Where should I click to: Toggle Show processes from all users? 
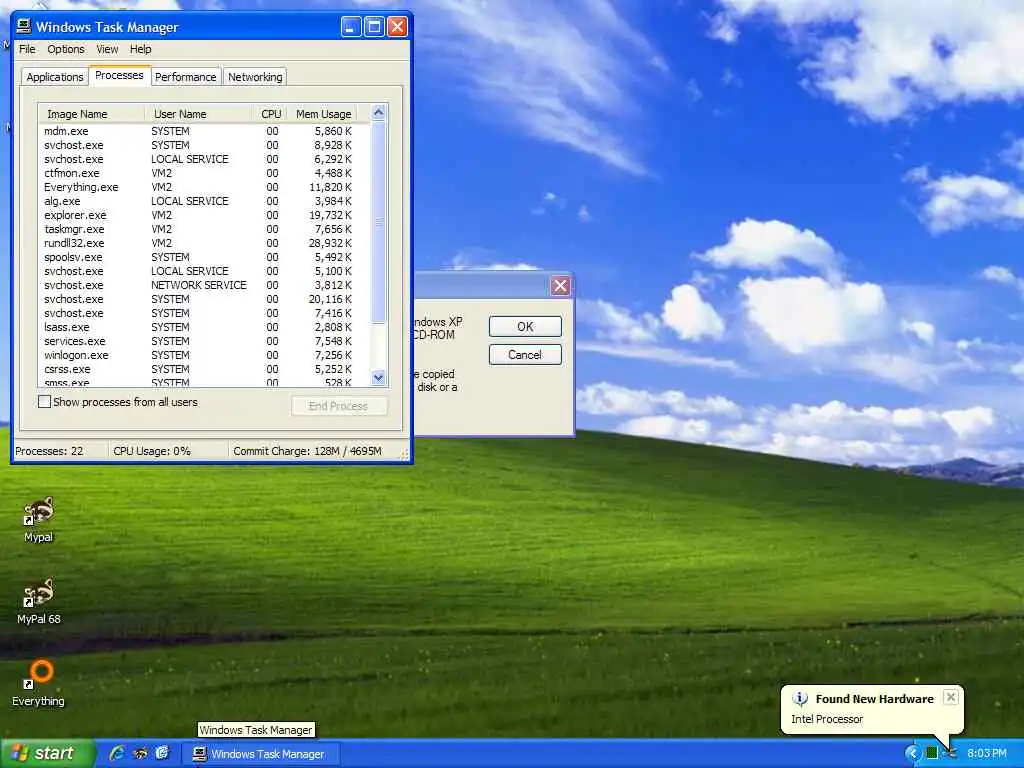tap(44, 402)
